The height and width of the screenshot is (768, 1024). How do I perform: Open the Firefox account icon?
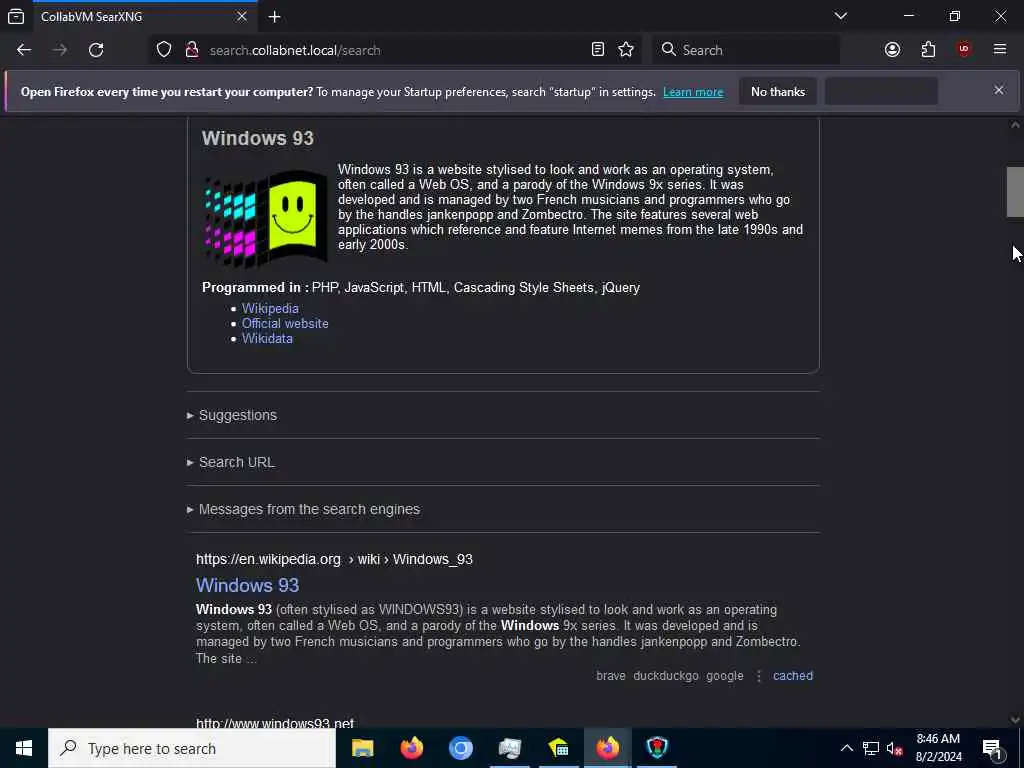[892, 50]
